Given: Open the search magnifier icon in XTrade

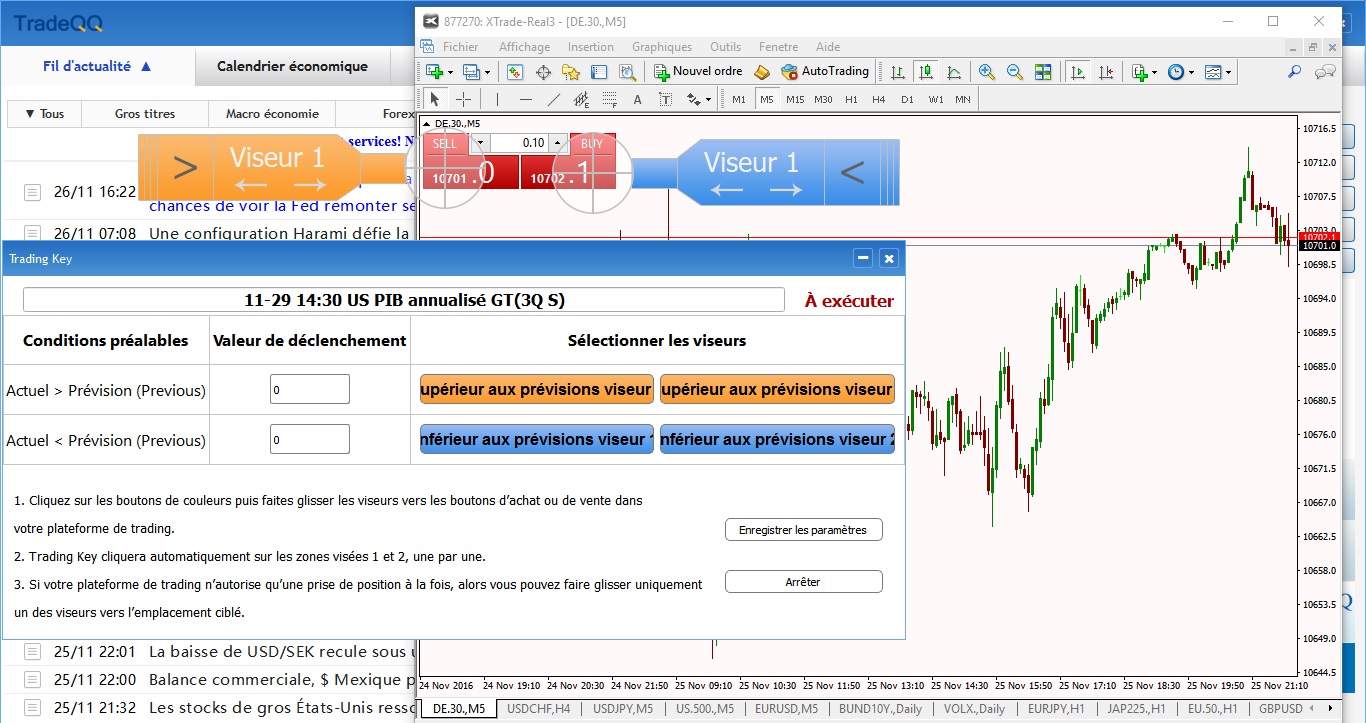Looking at the screenshot, I should tap(1294, 72).
